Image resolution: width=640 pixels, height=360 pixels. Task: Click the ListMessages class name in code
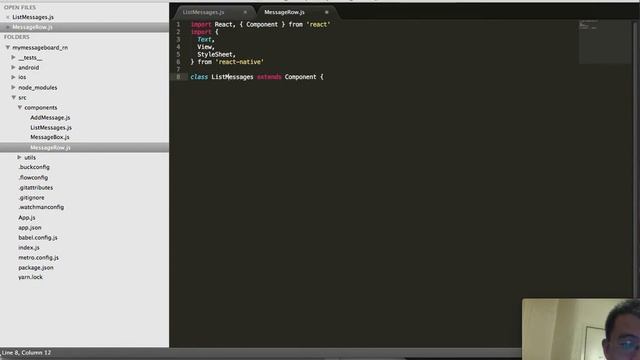232,77
